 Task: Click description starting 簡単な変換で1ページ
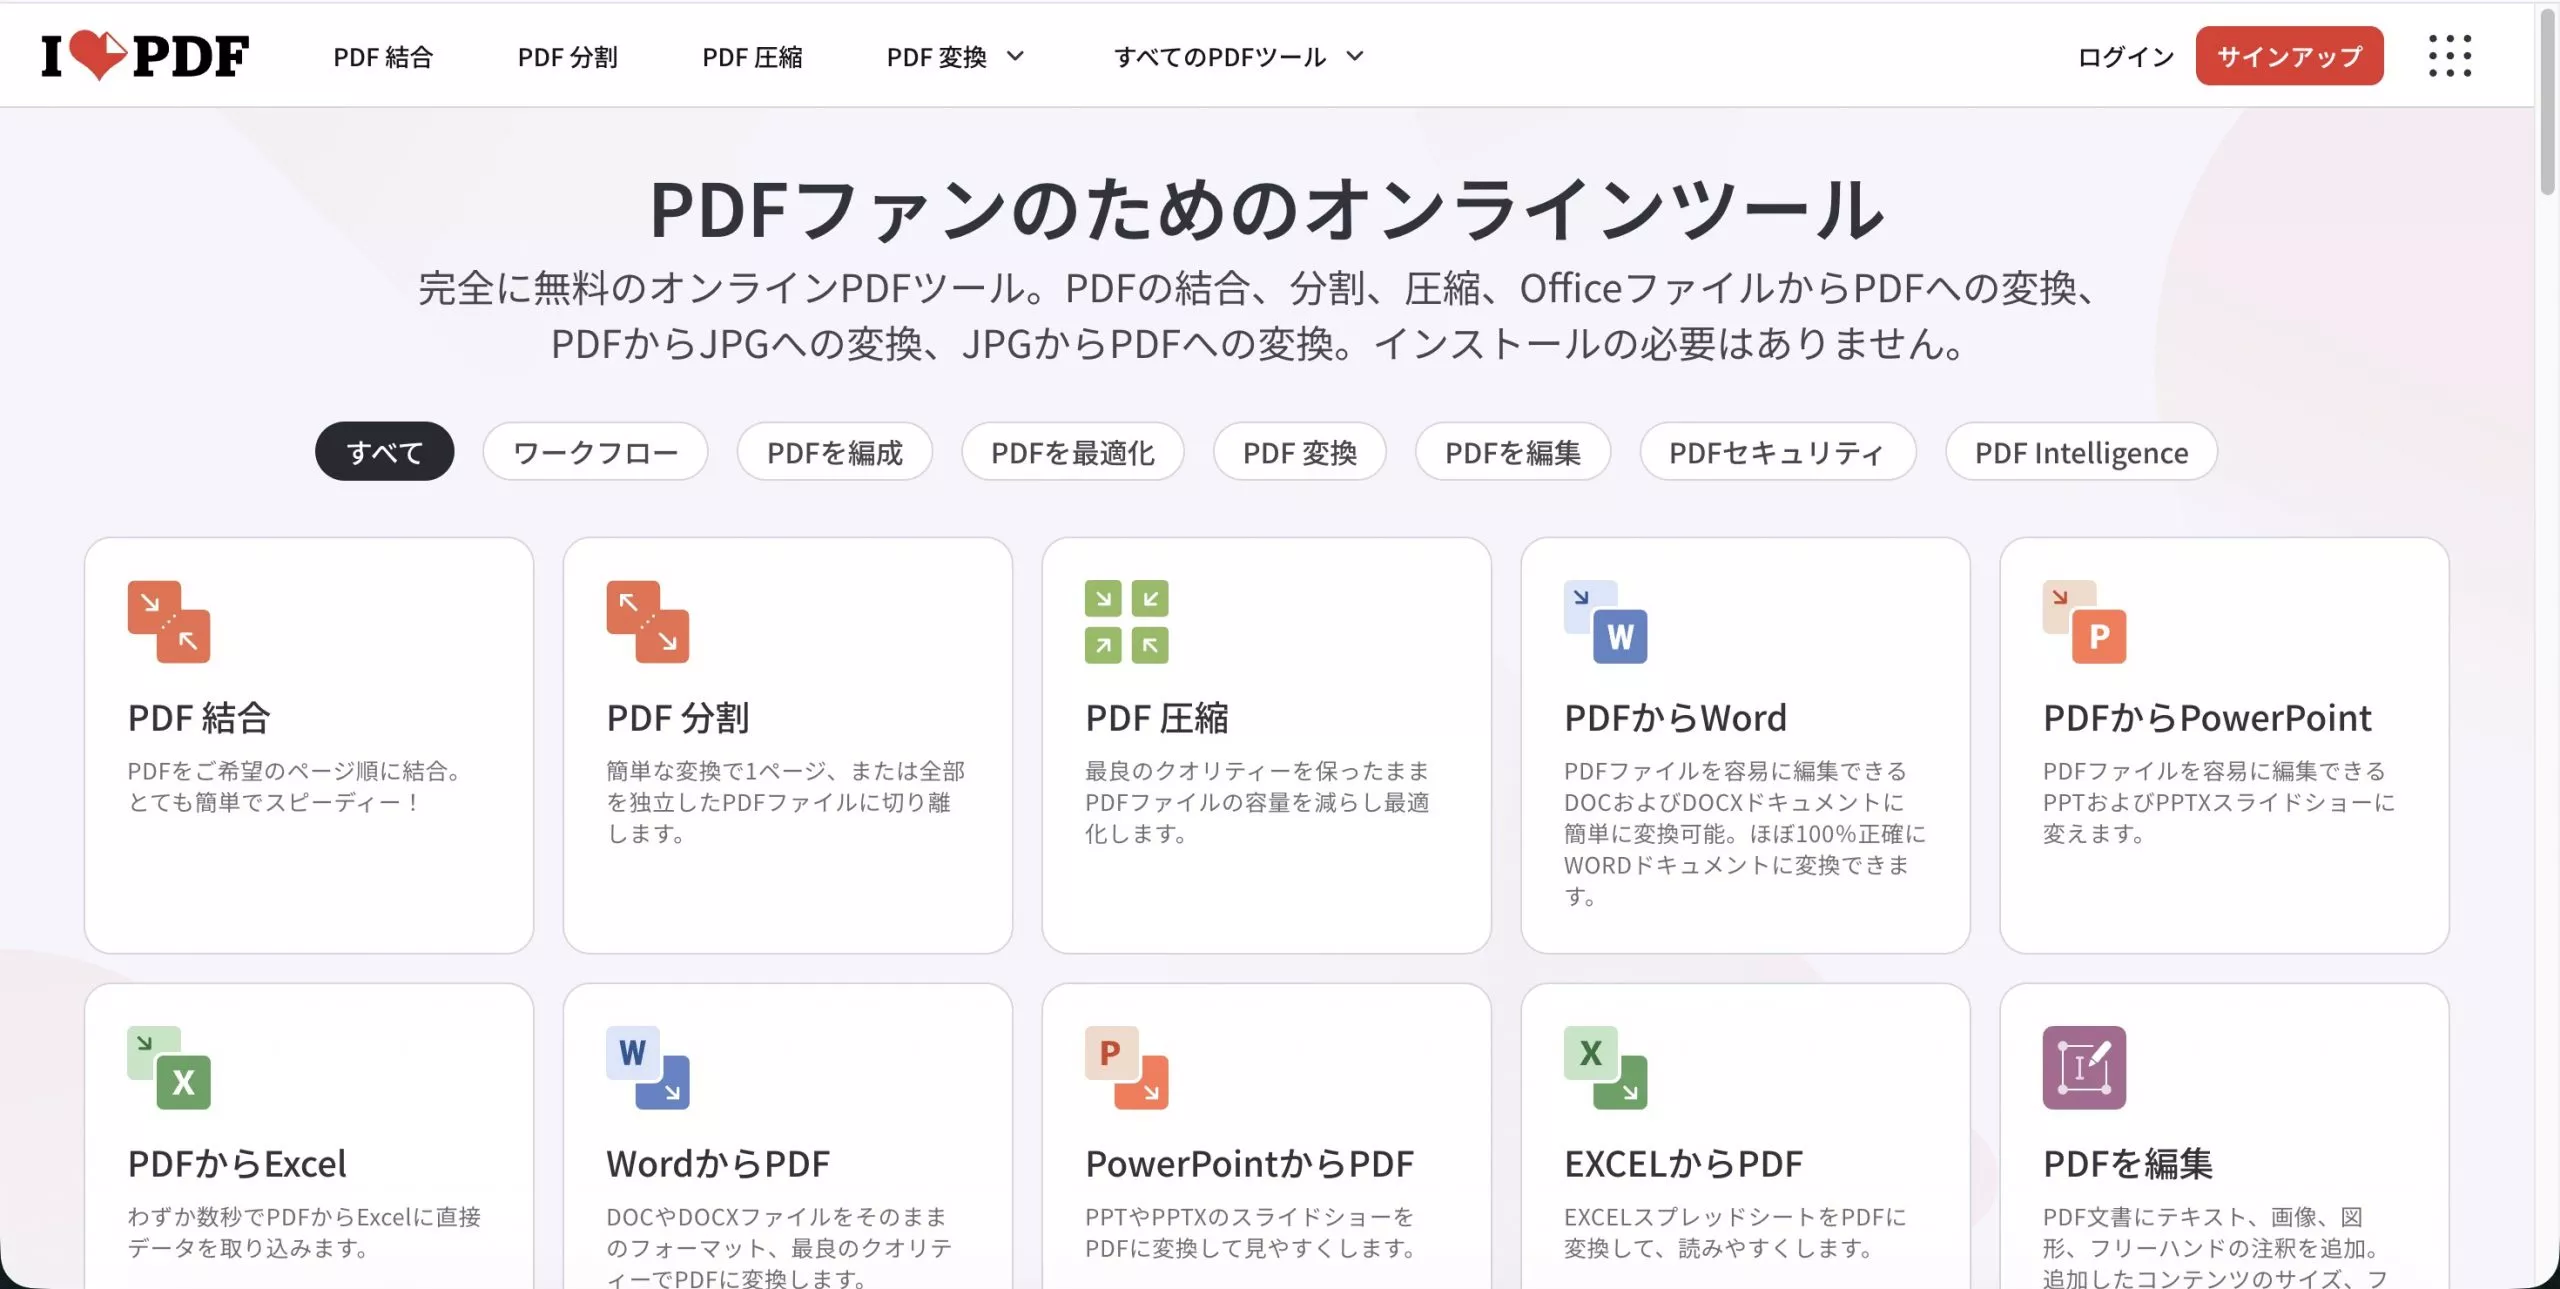786,802
